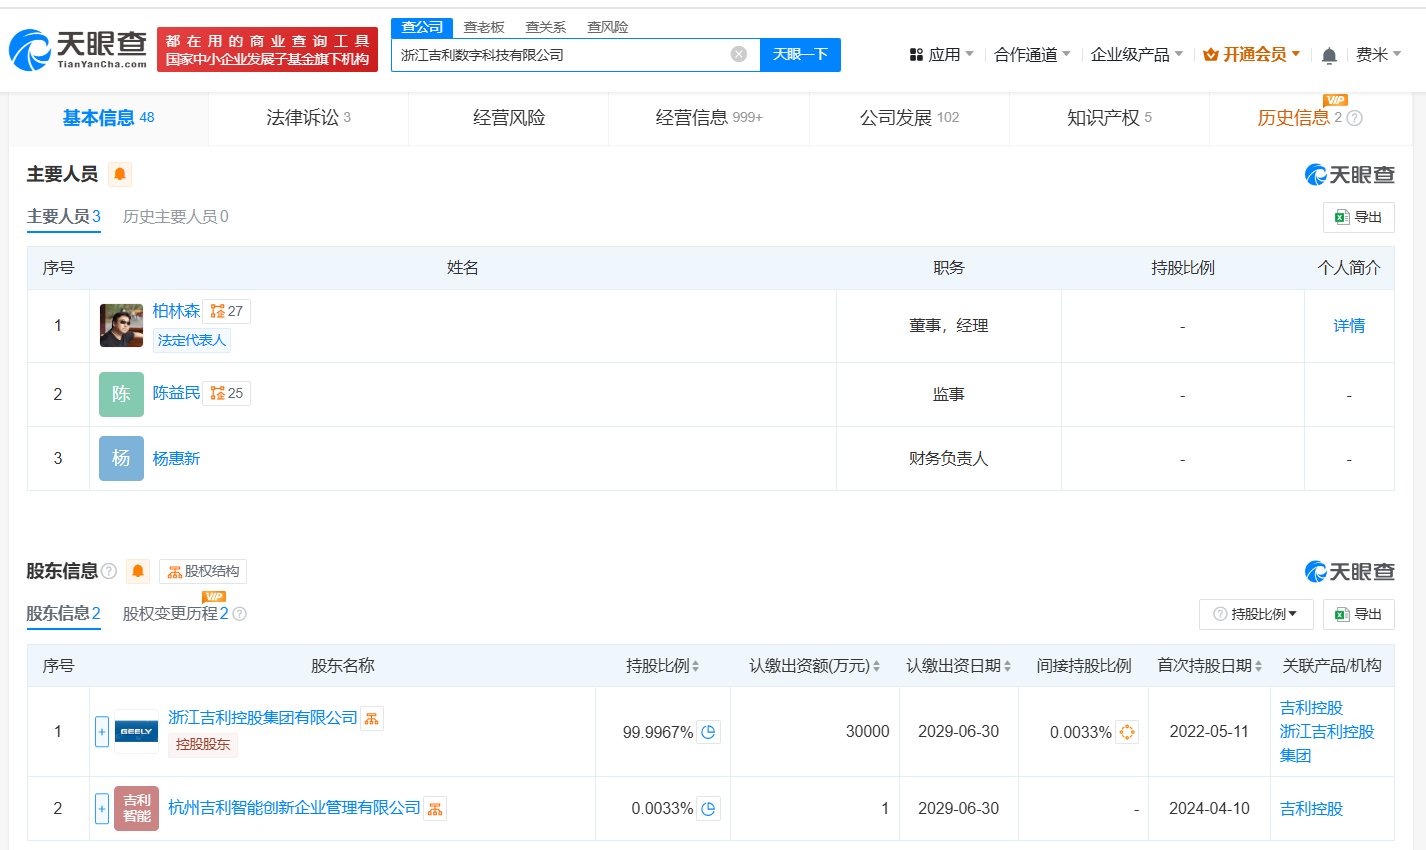Click the target icon beside 0.0033% indirect holding
Screen dimensions: 1426x850
coord(1127,732)
